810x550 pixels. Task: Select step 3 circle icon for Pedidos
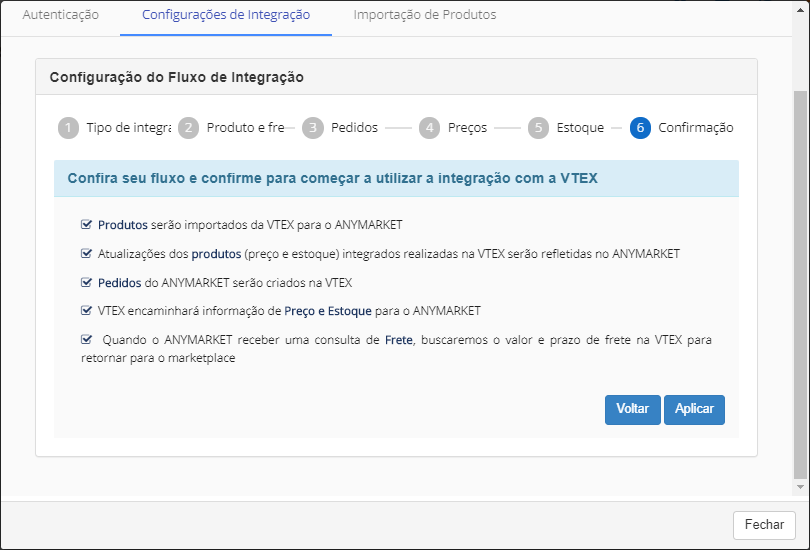click(x=313, y=128)
